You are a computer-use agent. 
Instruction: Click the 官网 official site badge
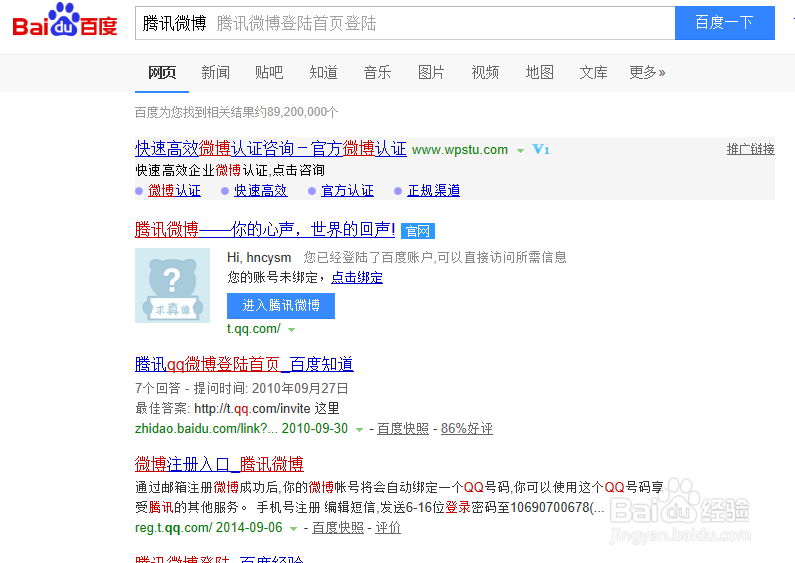click(x=418, y=231)
